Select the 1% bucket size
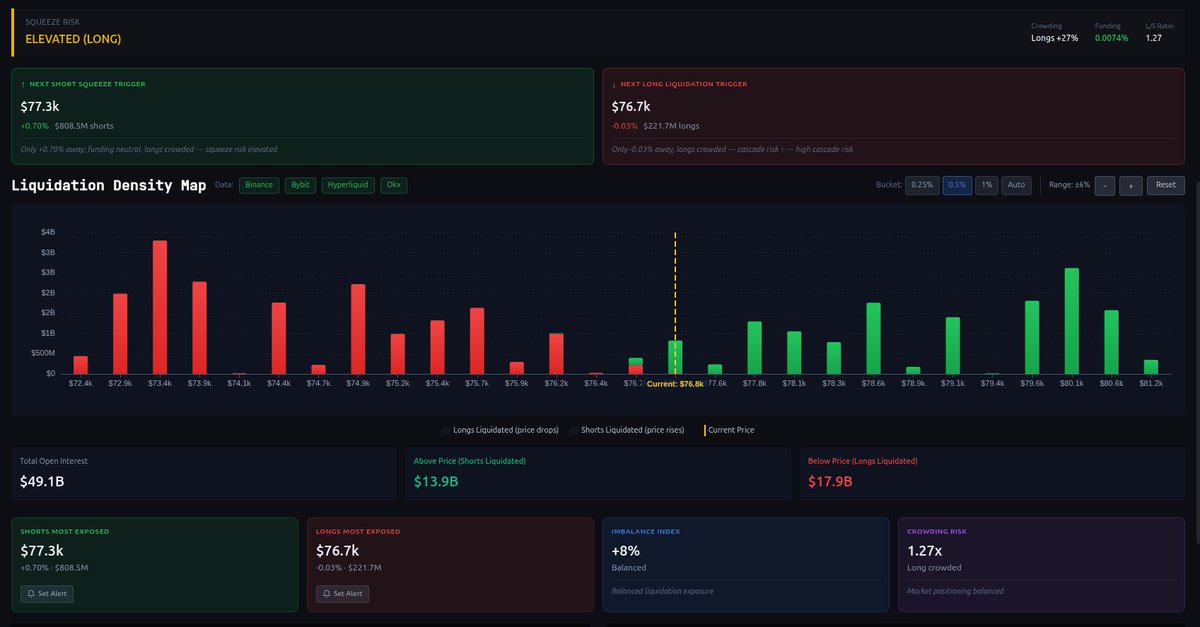The height and width of the screenshot is (627, 1200). click(987, 185)
